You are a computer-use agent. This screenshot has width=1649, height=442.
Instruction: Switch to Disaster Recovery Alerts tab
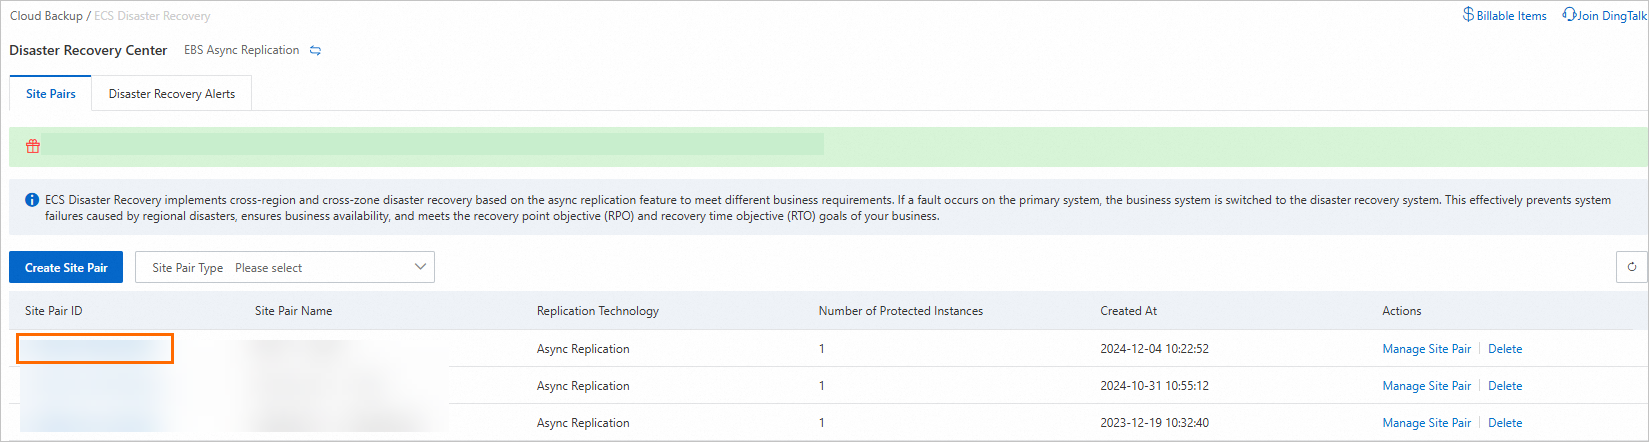click(x=172, y=94)
